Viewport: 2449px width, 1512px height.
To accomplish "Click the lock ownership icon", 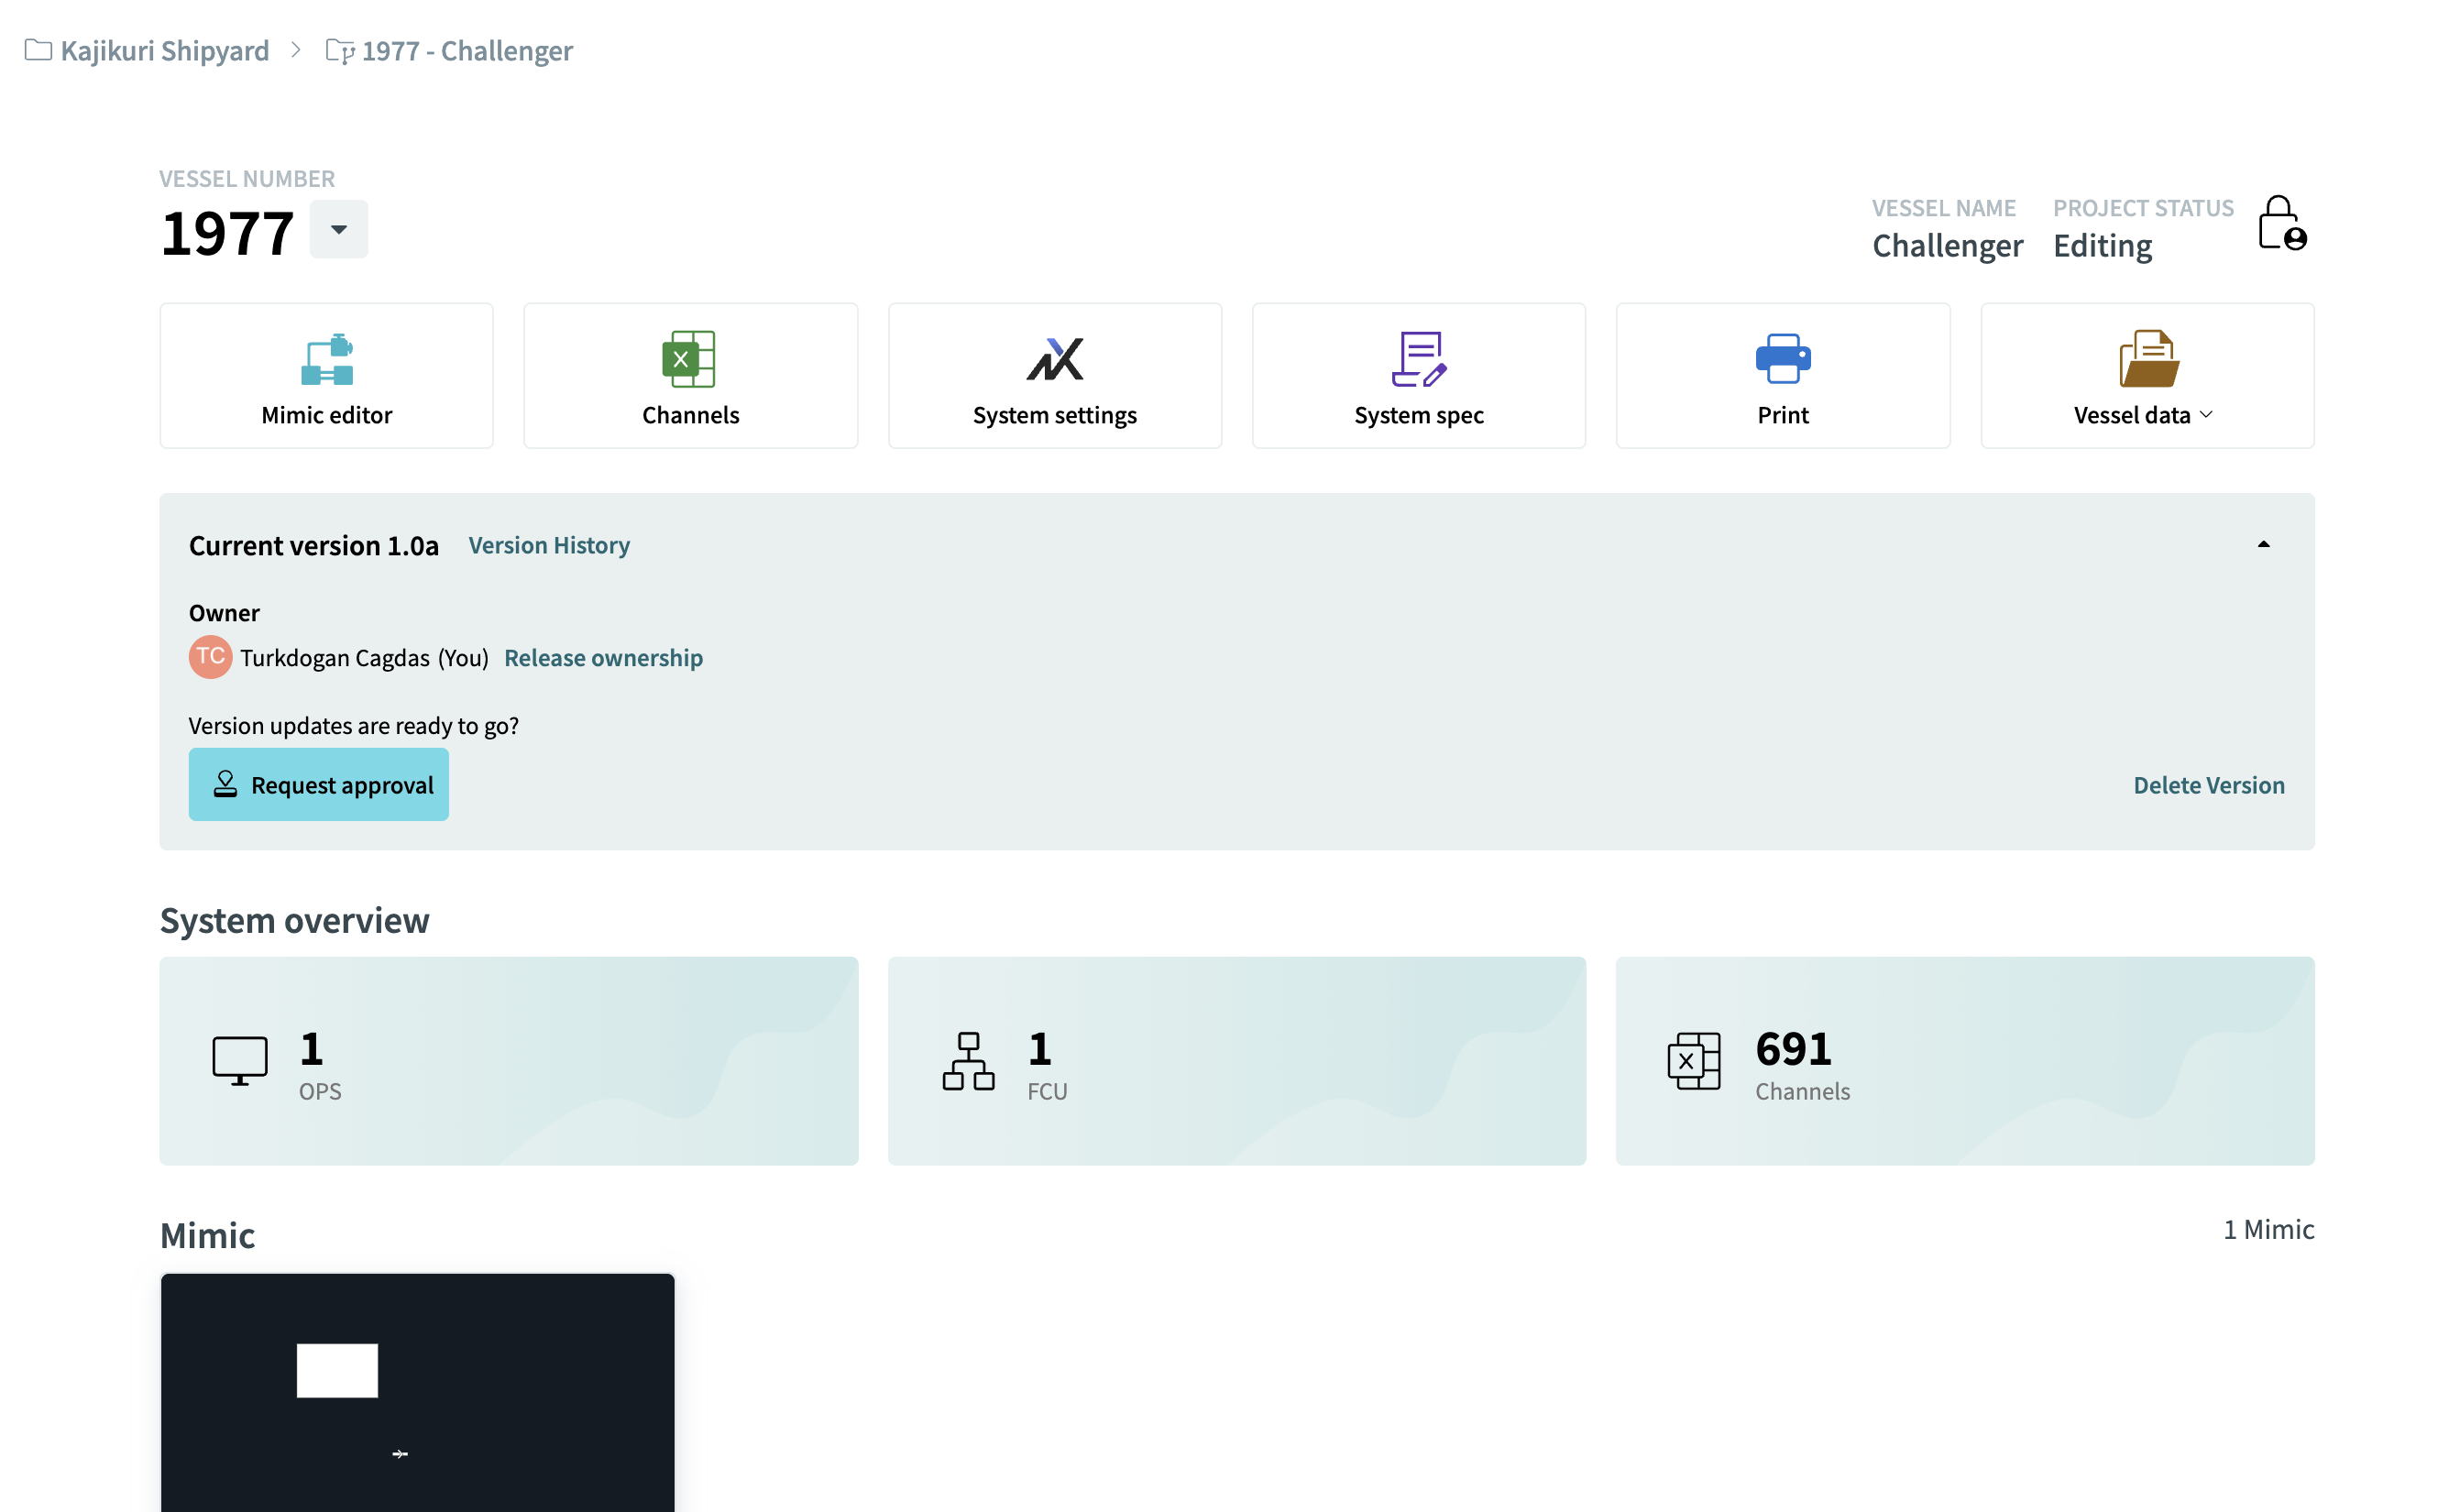I will point(2281,222).
